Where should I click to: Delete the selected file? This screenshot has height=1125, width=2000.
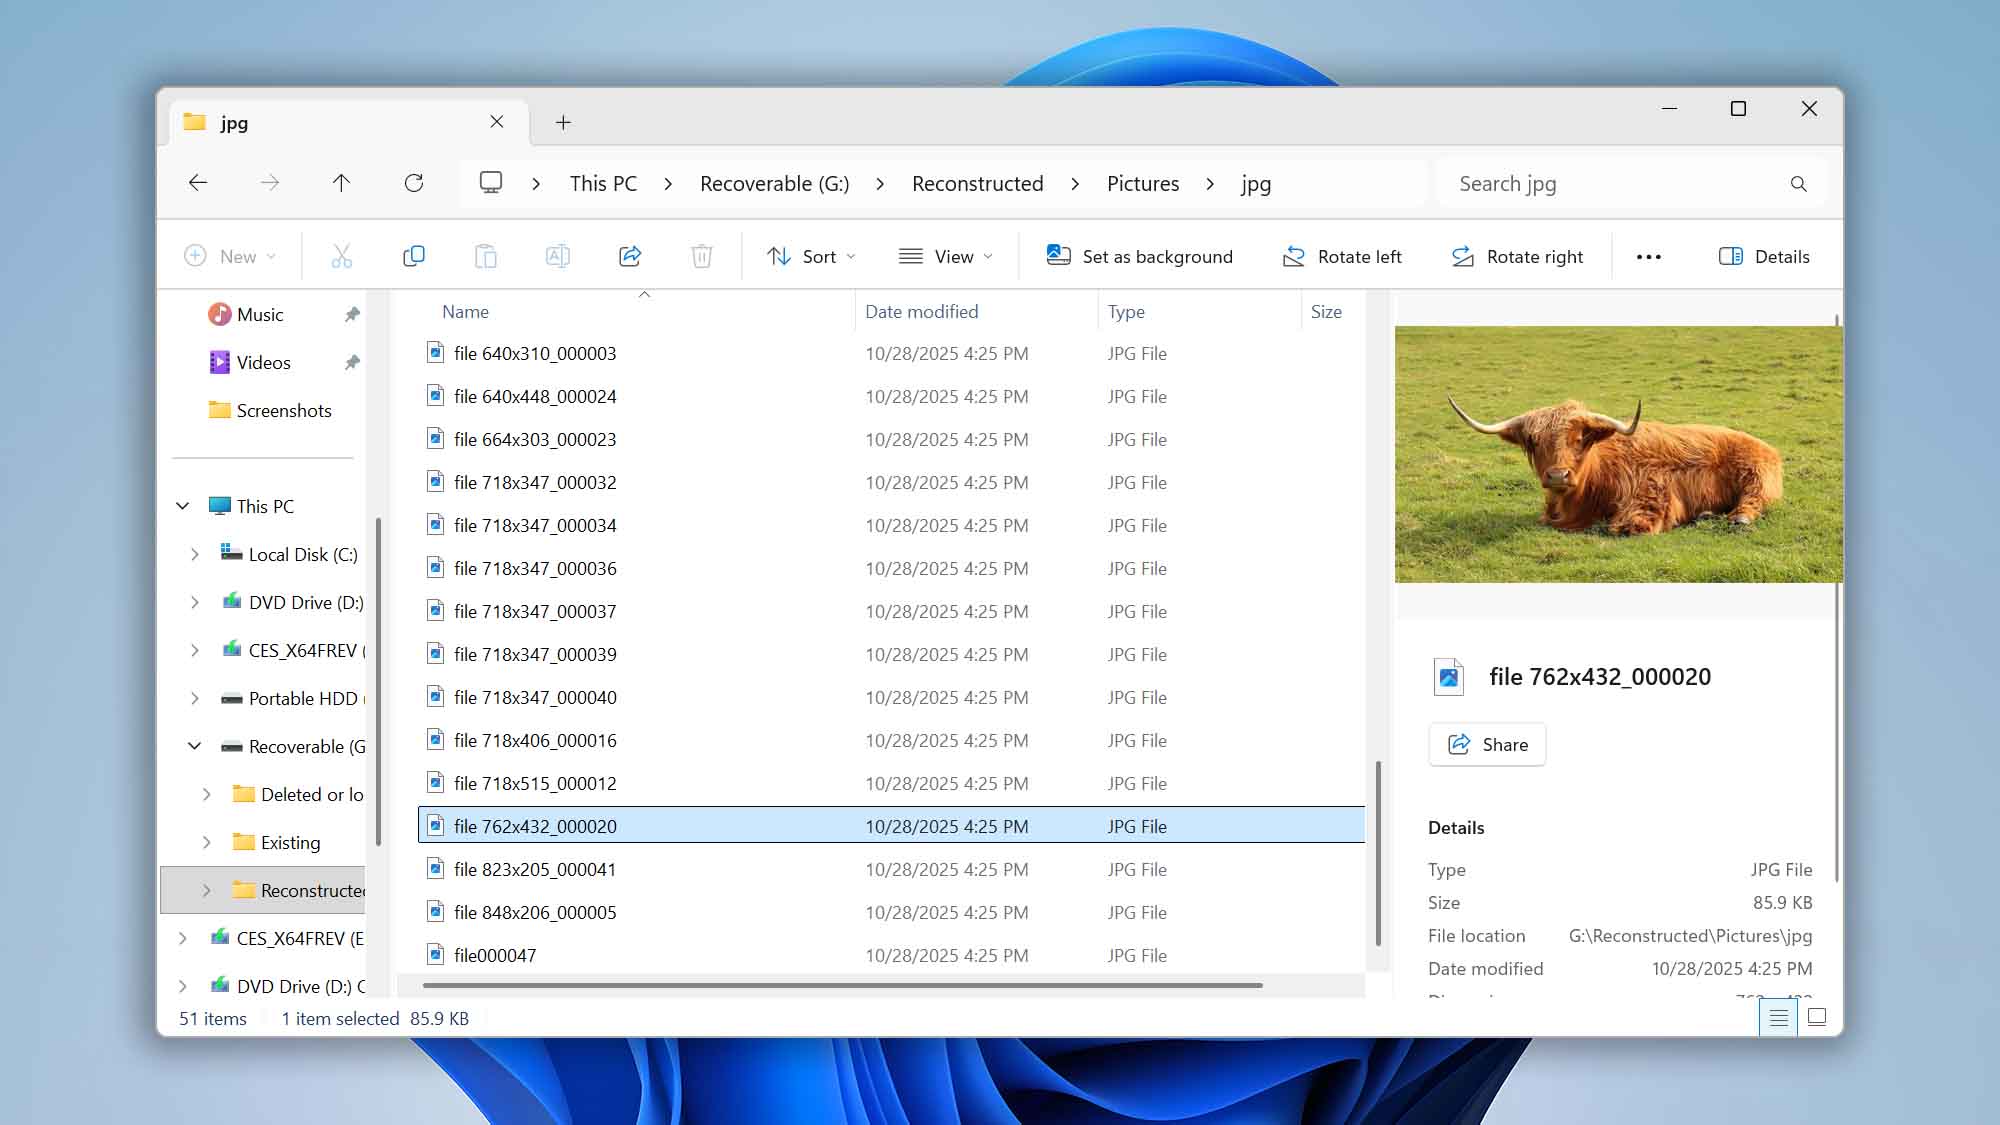click(702, 256)
